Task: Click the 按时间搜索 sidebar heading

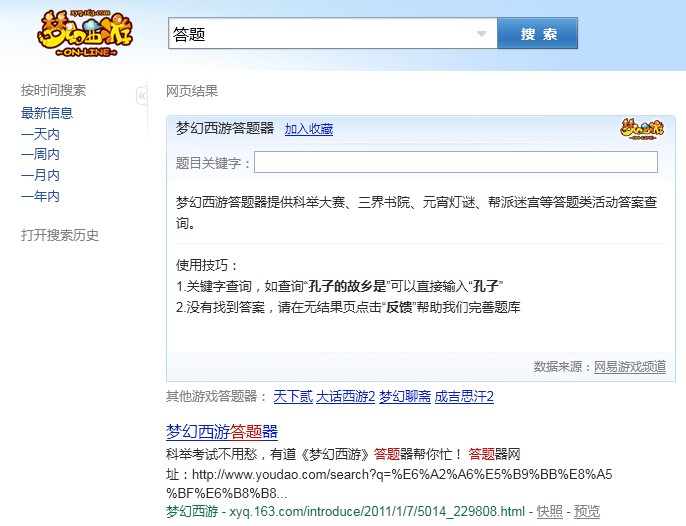Action: click(x=53, y=90)
